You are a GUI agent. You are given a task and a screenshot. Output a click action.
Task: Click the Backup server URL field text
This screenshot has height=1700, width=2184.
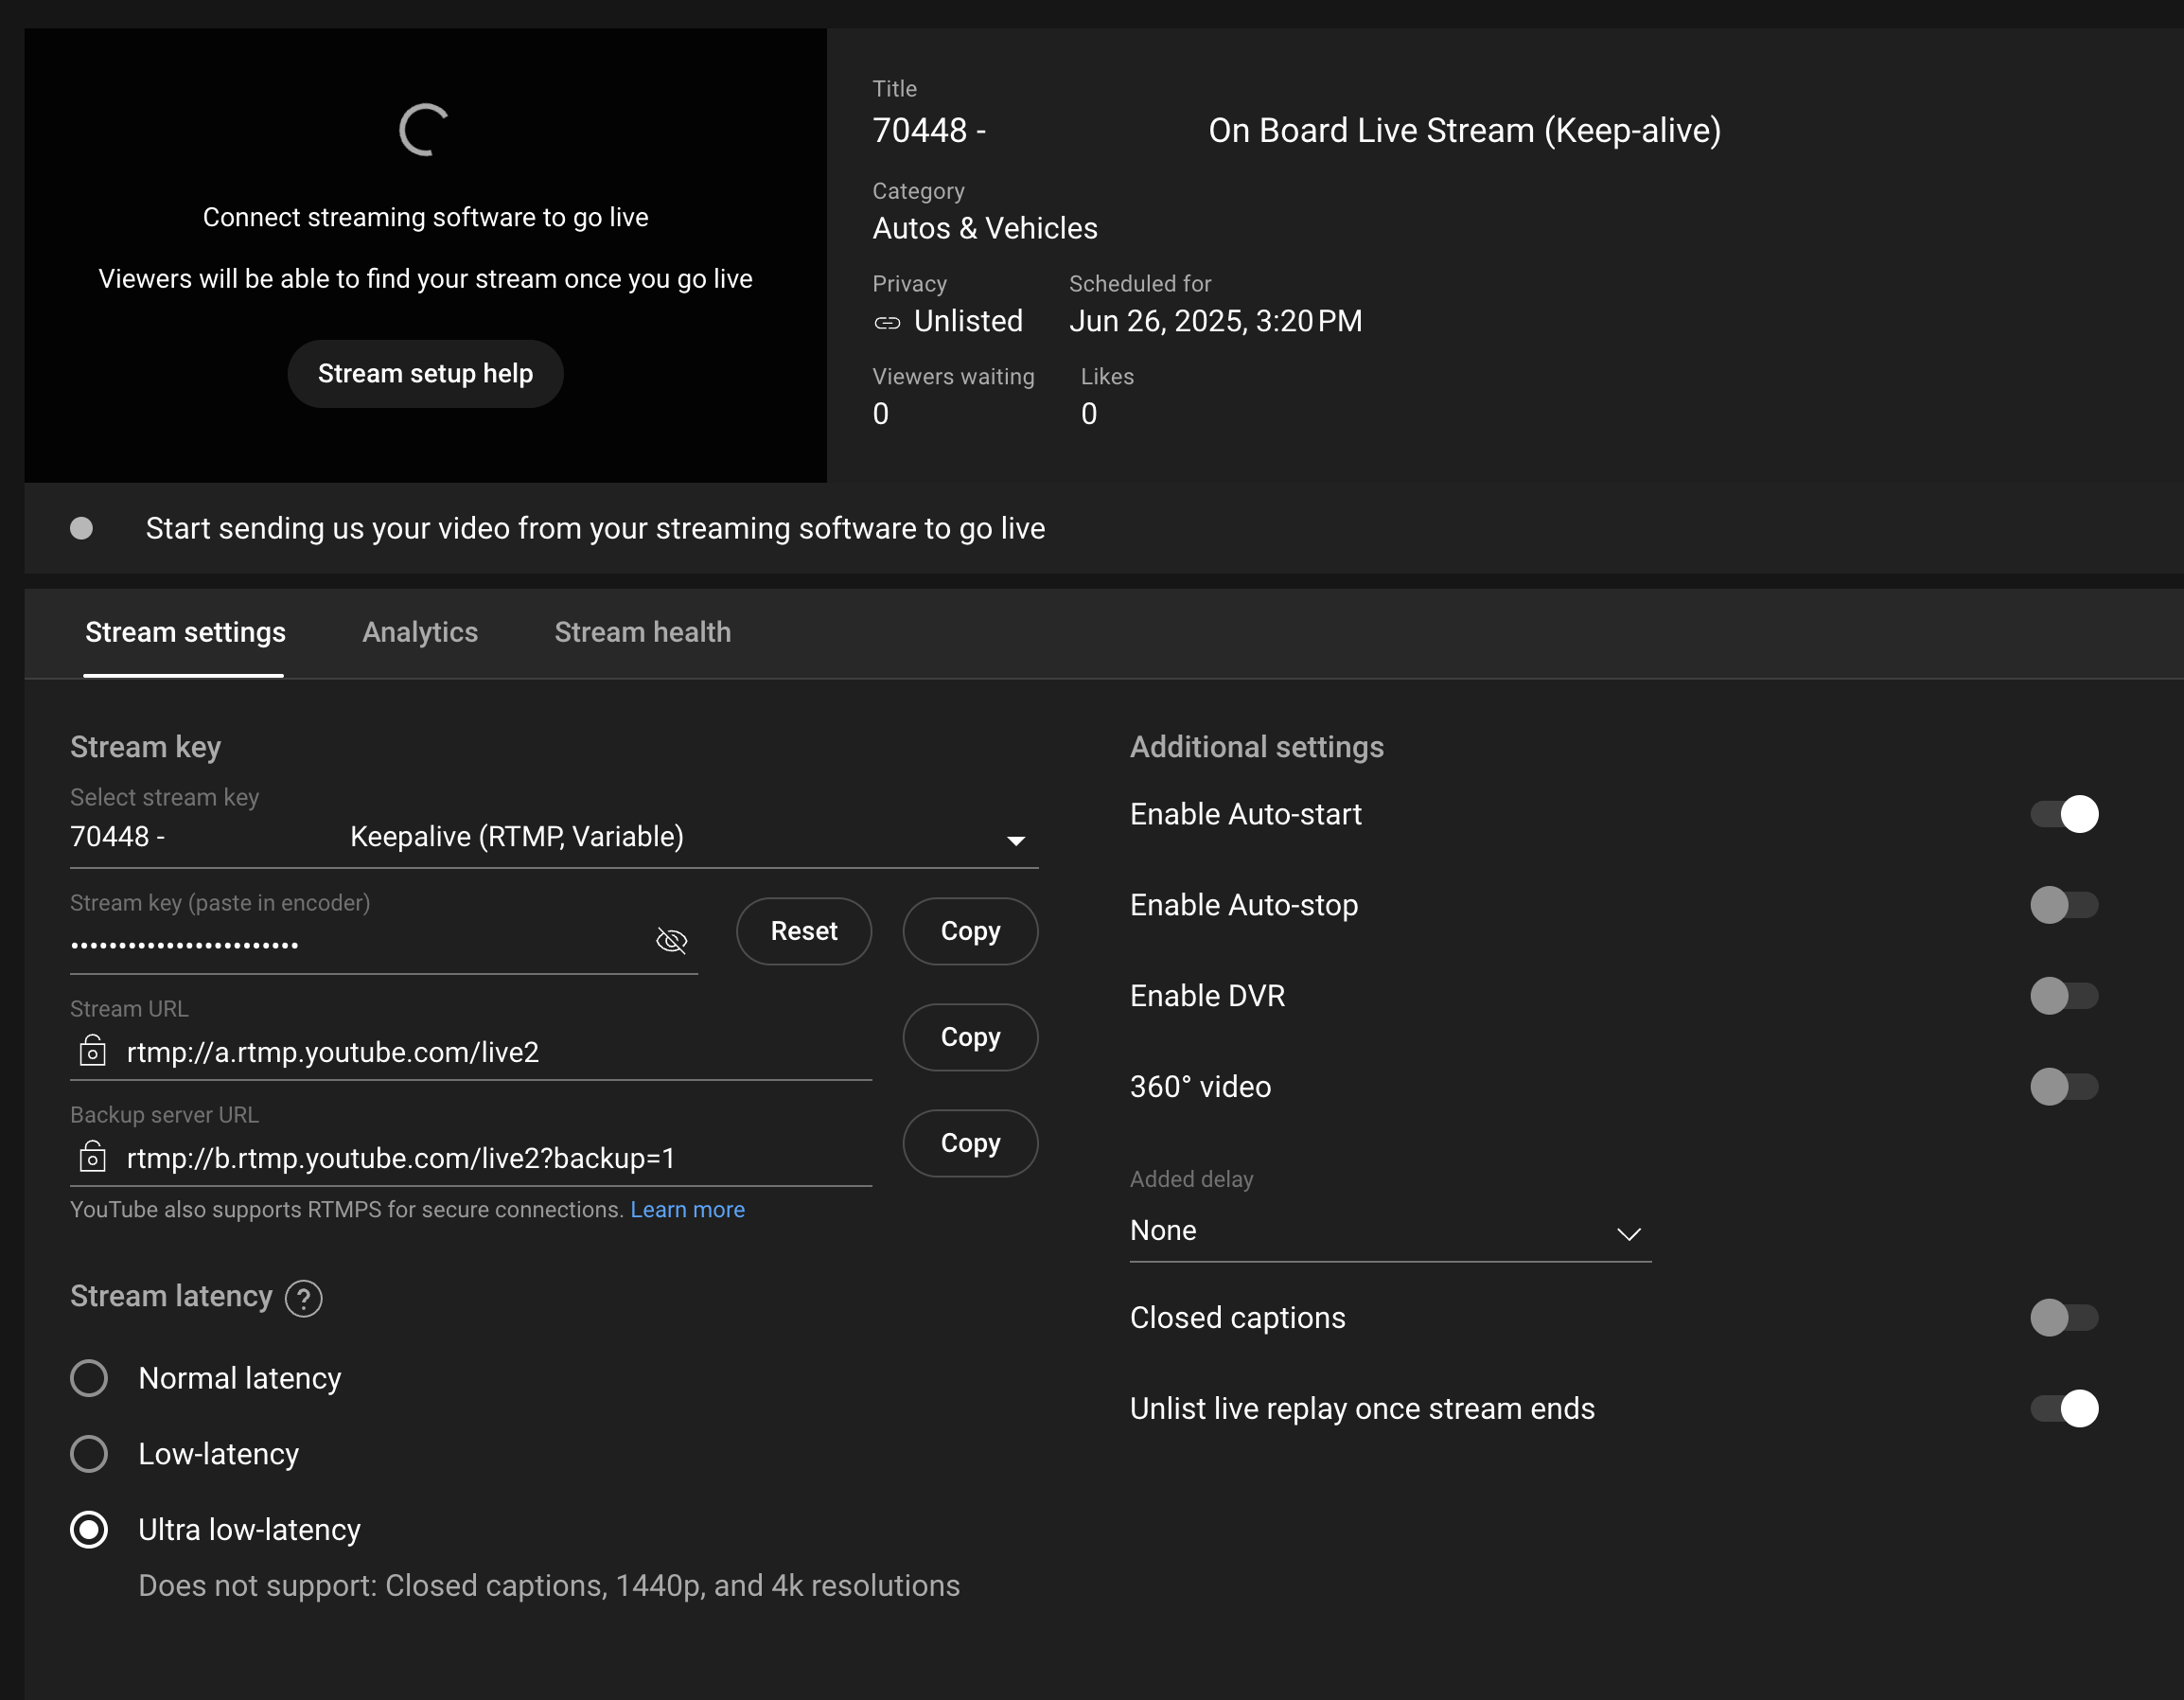tap(401, 1158)
